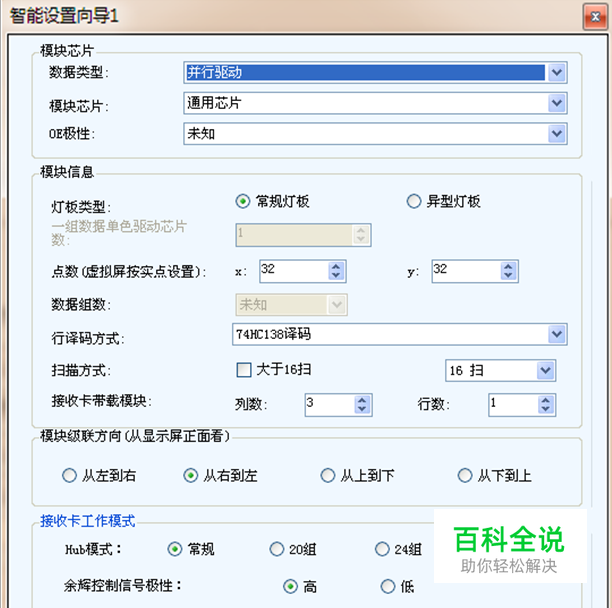Increase the x point count by one
Viewport: 612px width, 608px height.
click(336, 267)
